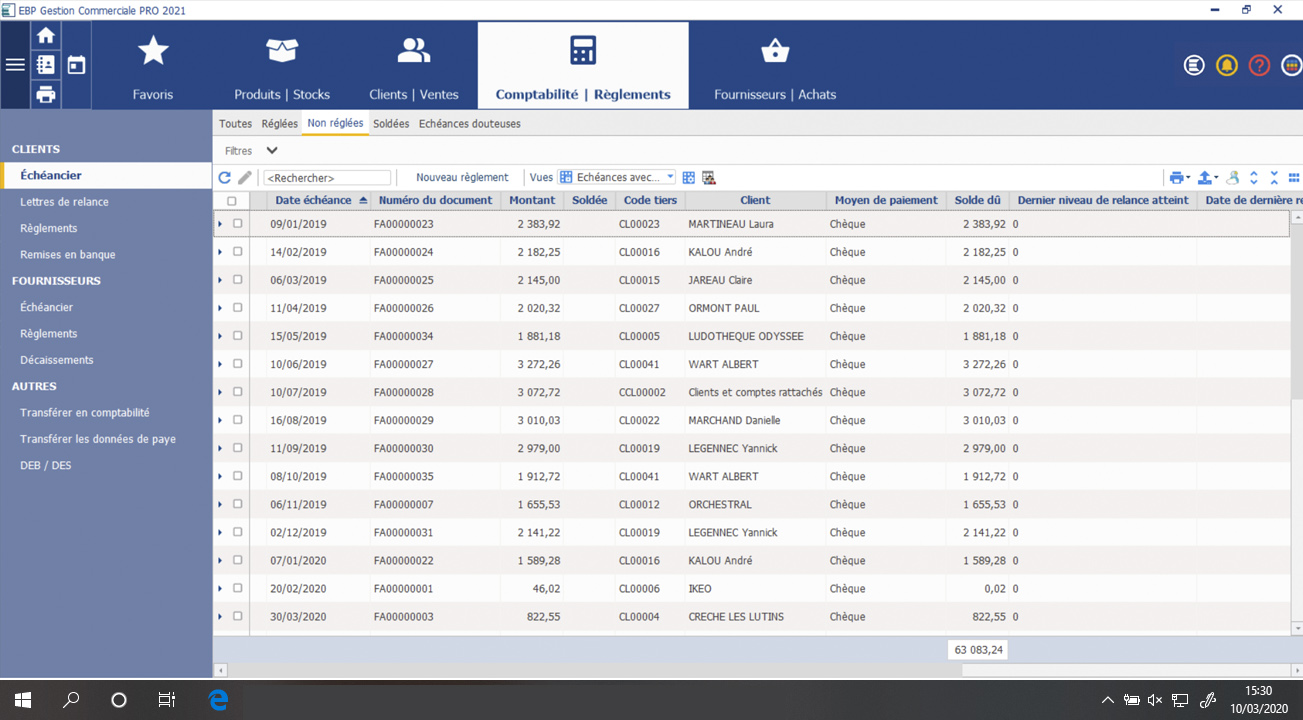Click the view editor grid icon

[x=689, y=178]
